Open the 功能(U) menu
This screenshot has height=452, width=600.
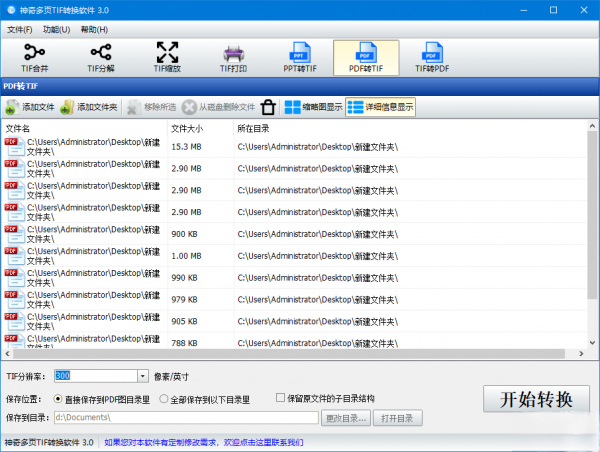tap(56, 29)
